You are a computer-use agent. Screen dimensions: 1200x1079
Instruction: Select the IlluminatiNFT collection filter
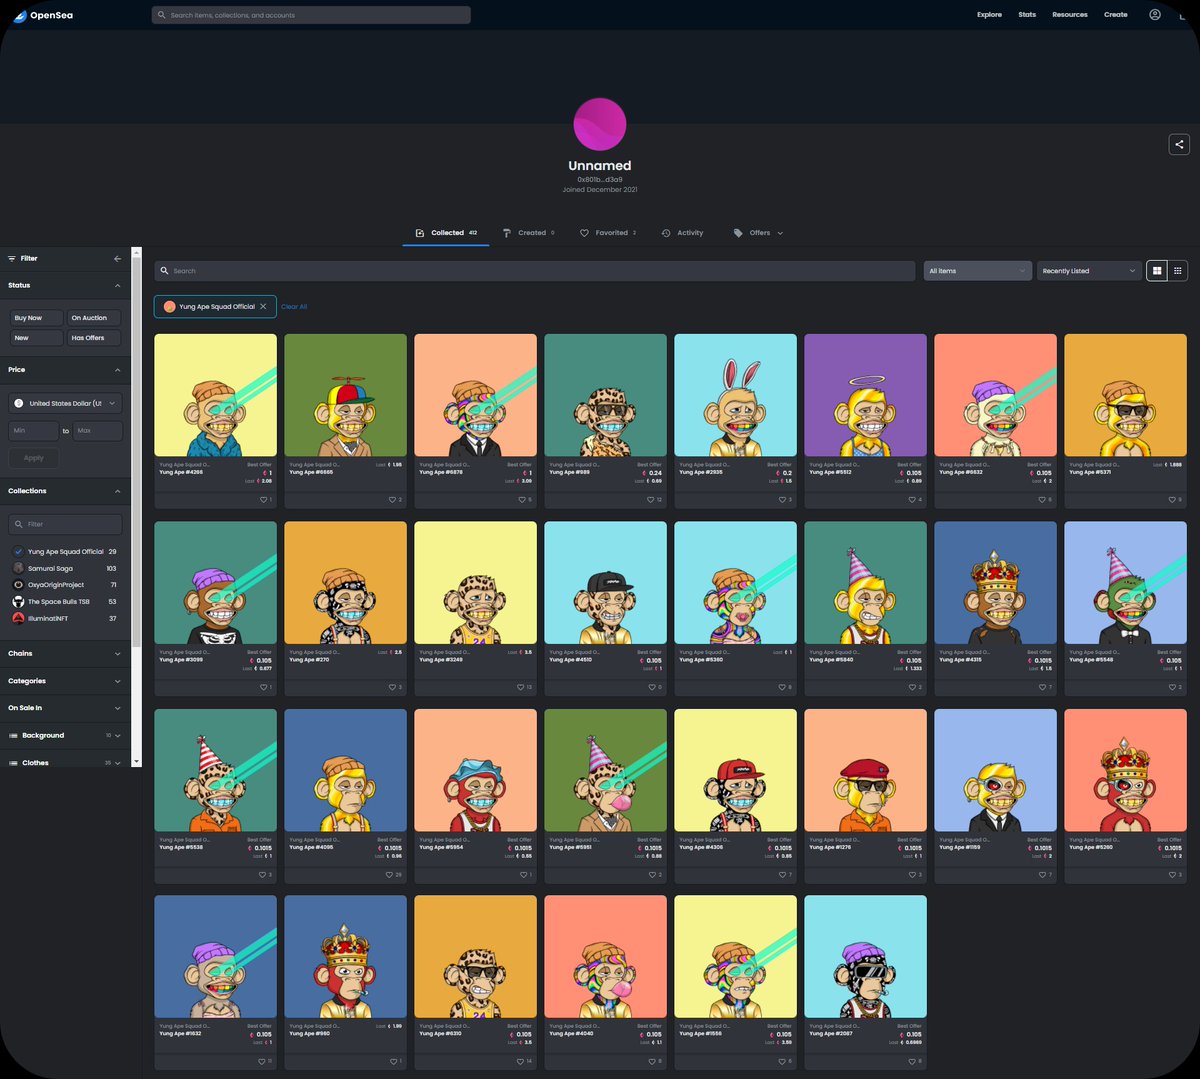coord(65,618)
